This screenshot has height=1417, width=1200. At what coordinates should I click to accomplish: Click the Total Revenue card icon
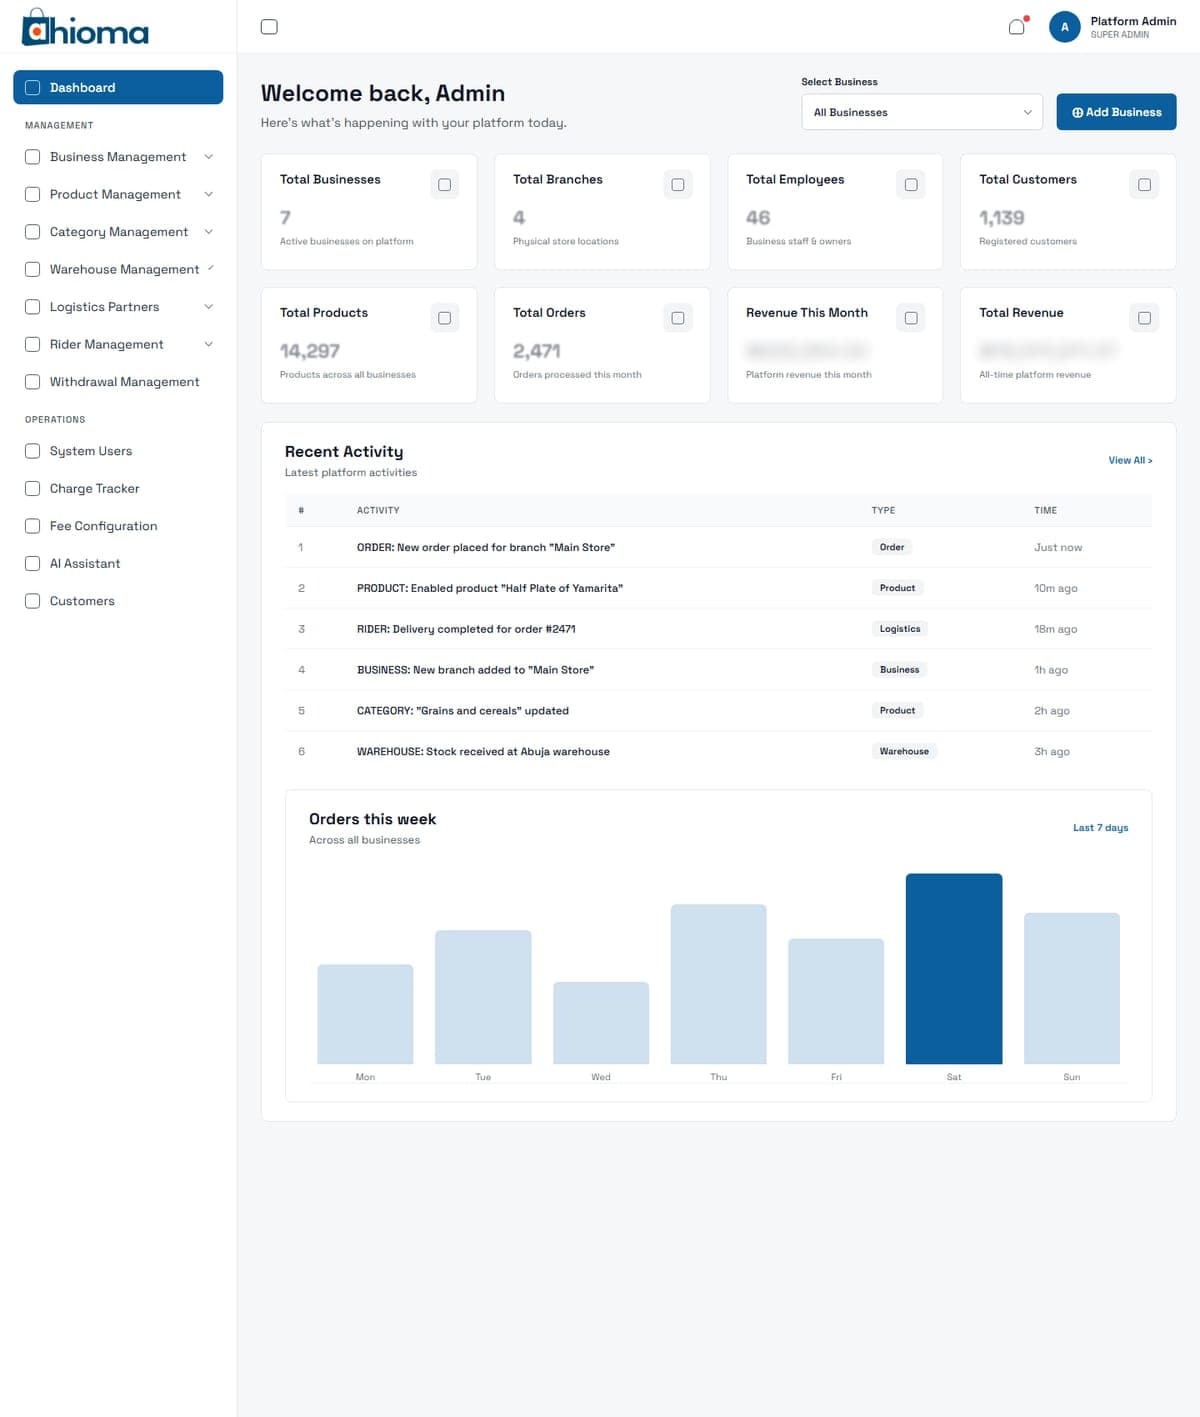[1144, 318]
